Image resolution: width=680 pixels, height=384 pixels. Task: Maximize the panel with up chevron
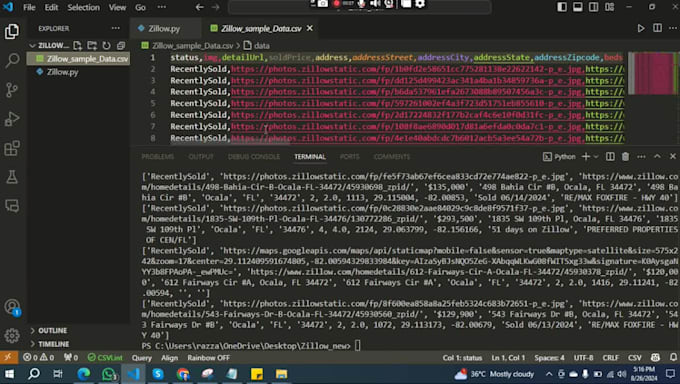657,157
